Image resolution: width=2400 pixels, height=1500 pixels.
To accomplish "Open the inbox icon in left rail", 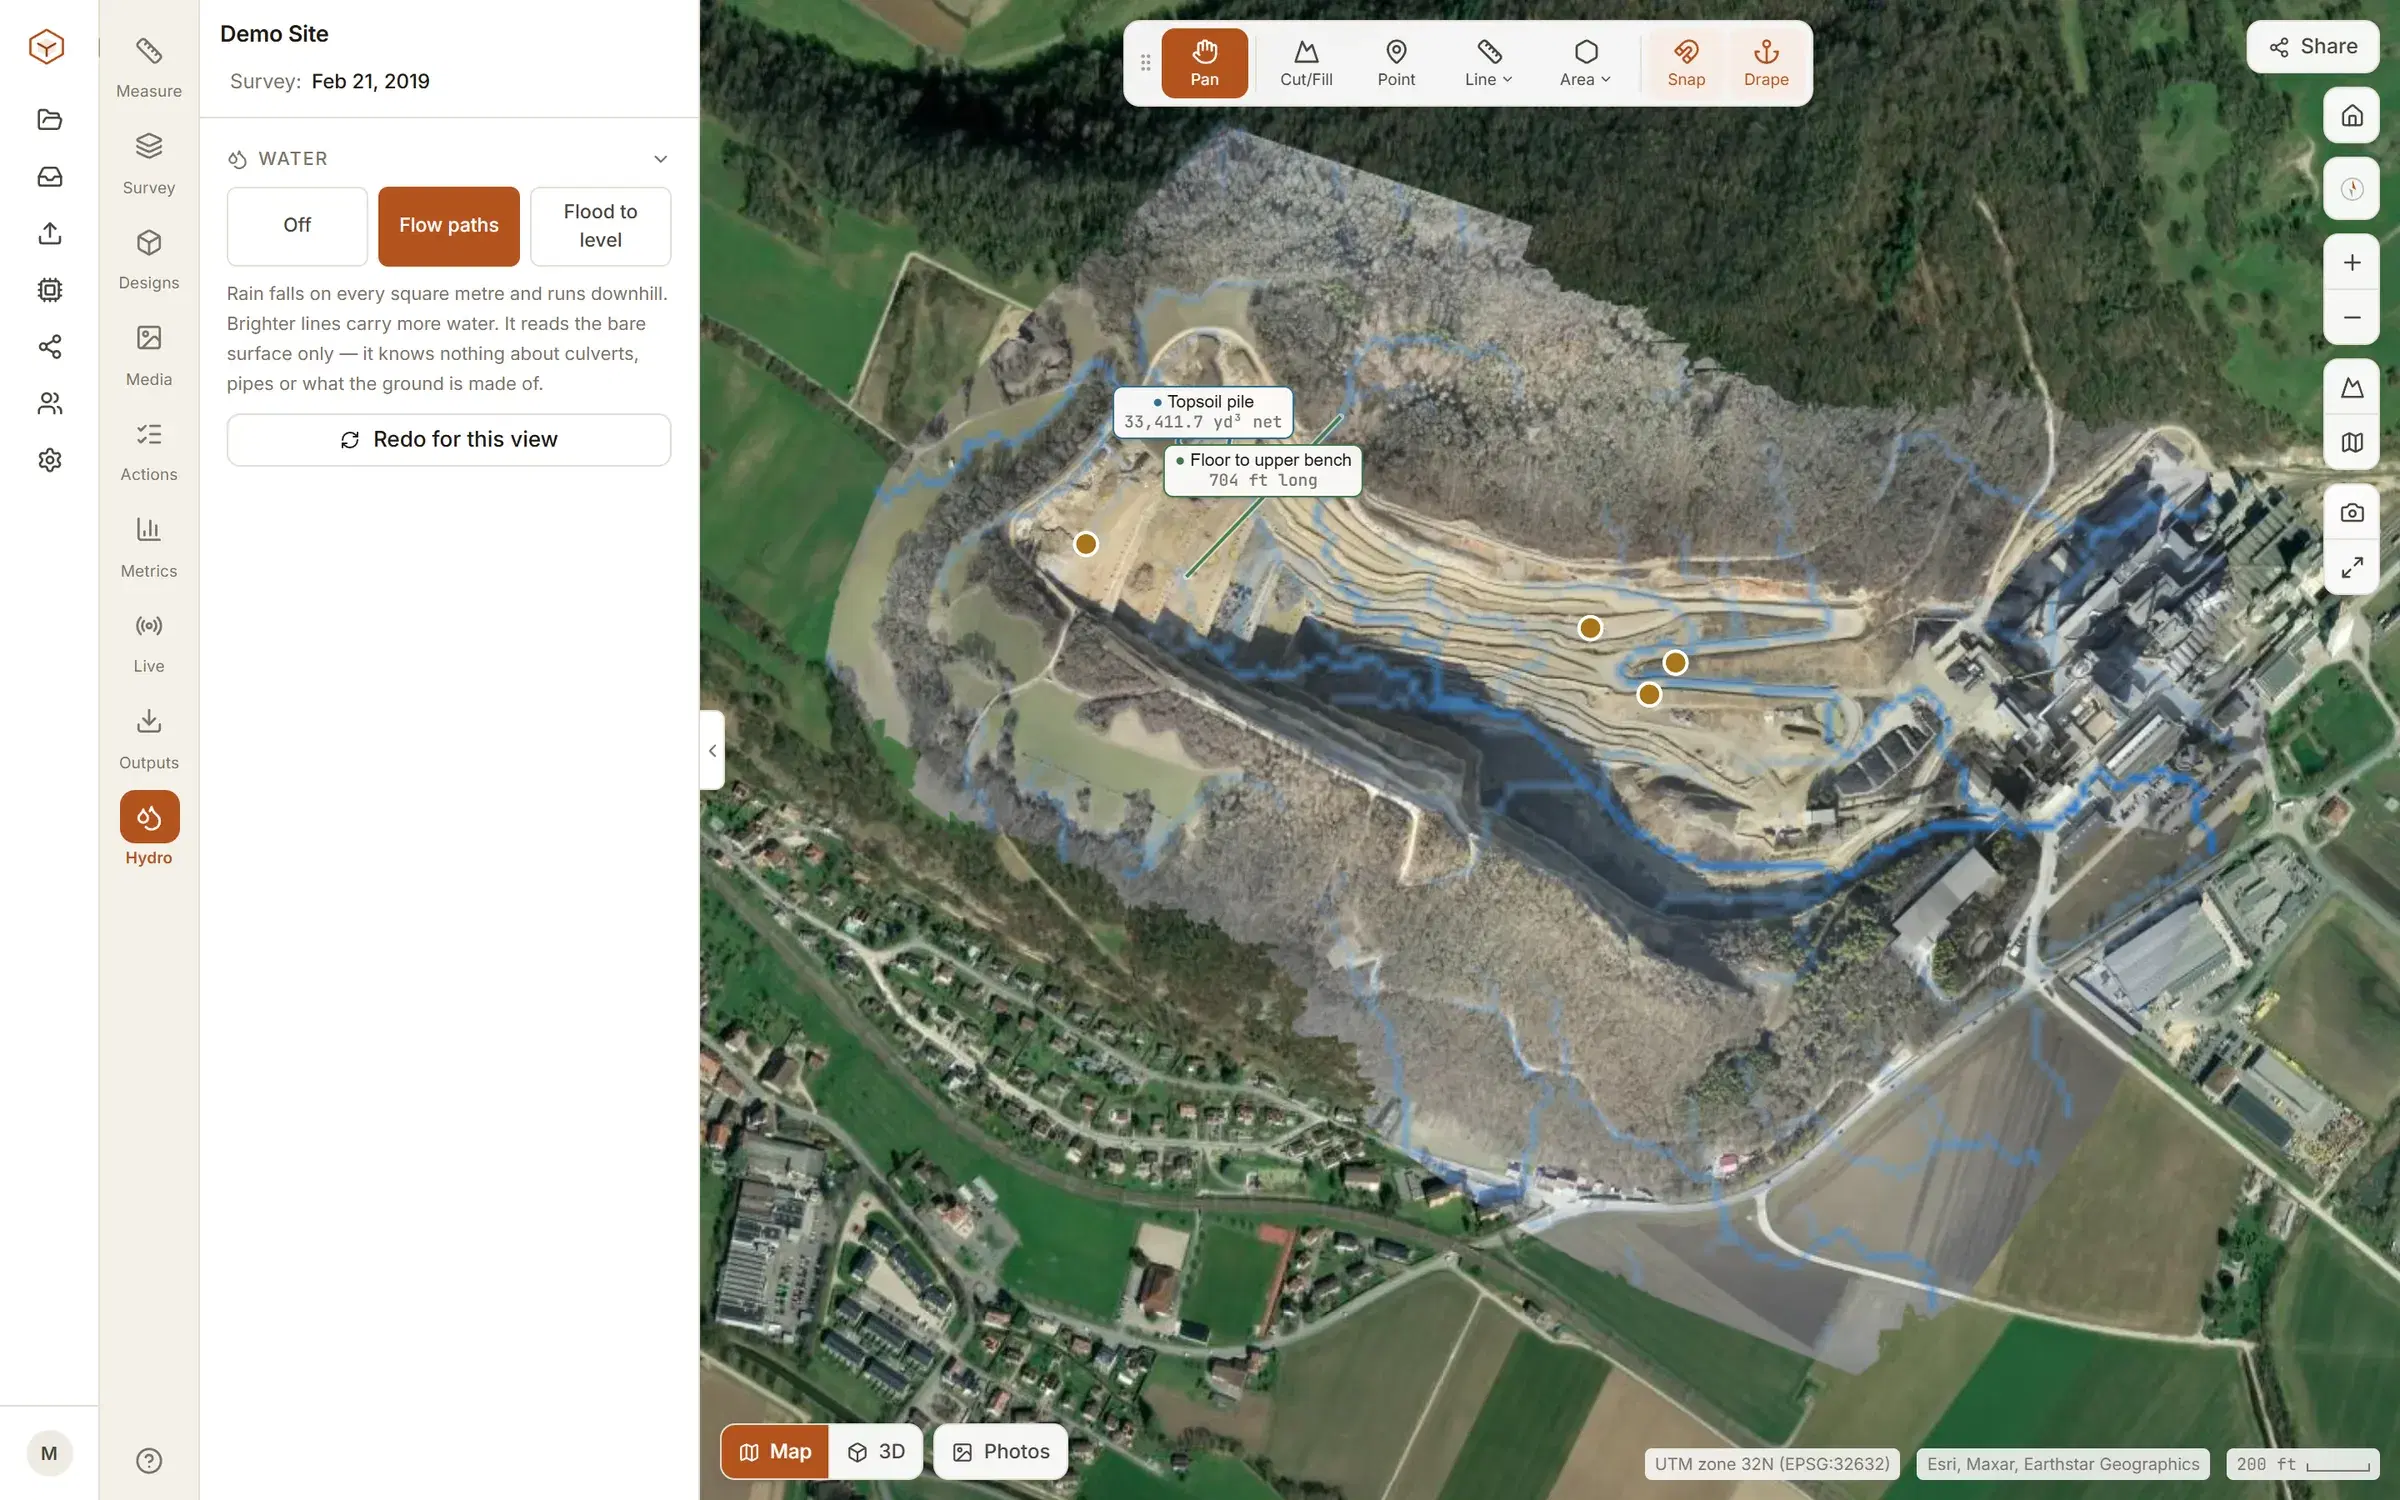I will pos(49,177).
